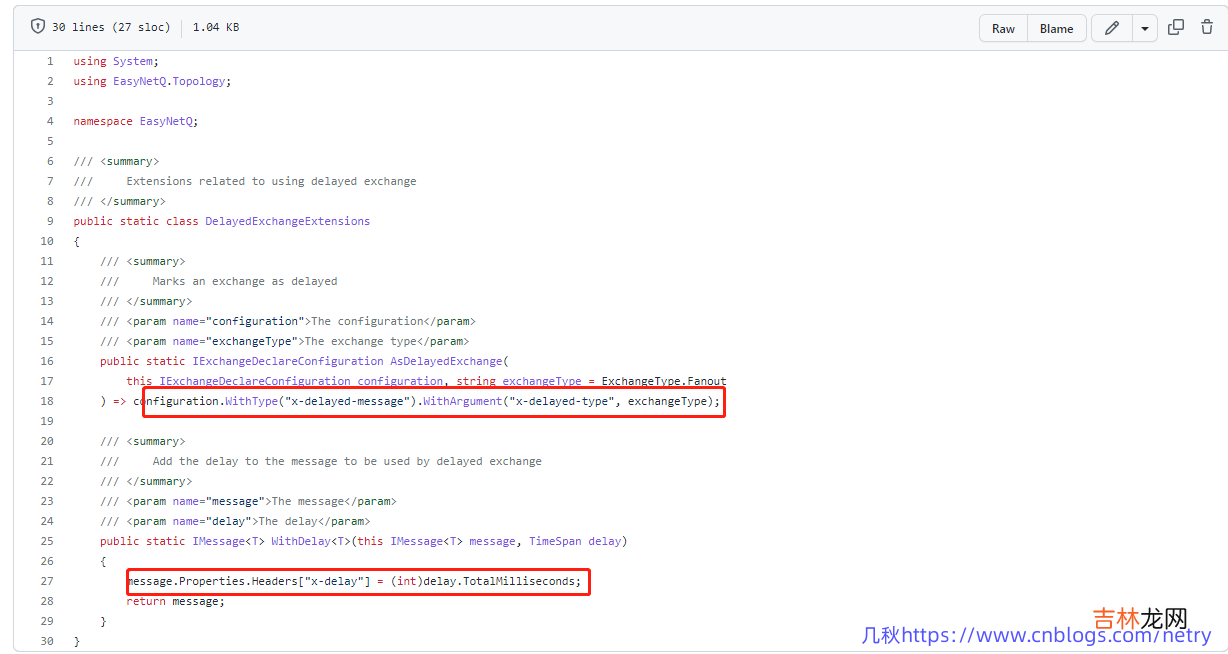Click the shield icon beside the line count

[x=38, y=27]
